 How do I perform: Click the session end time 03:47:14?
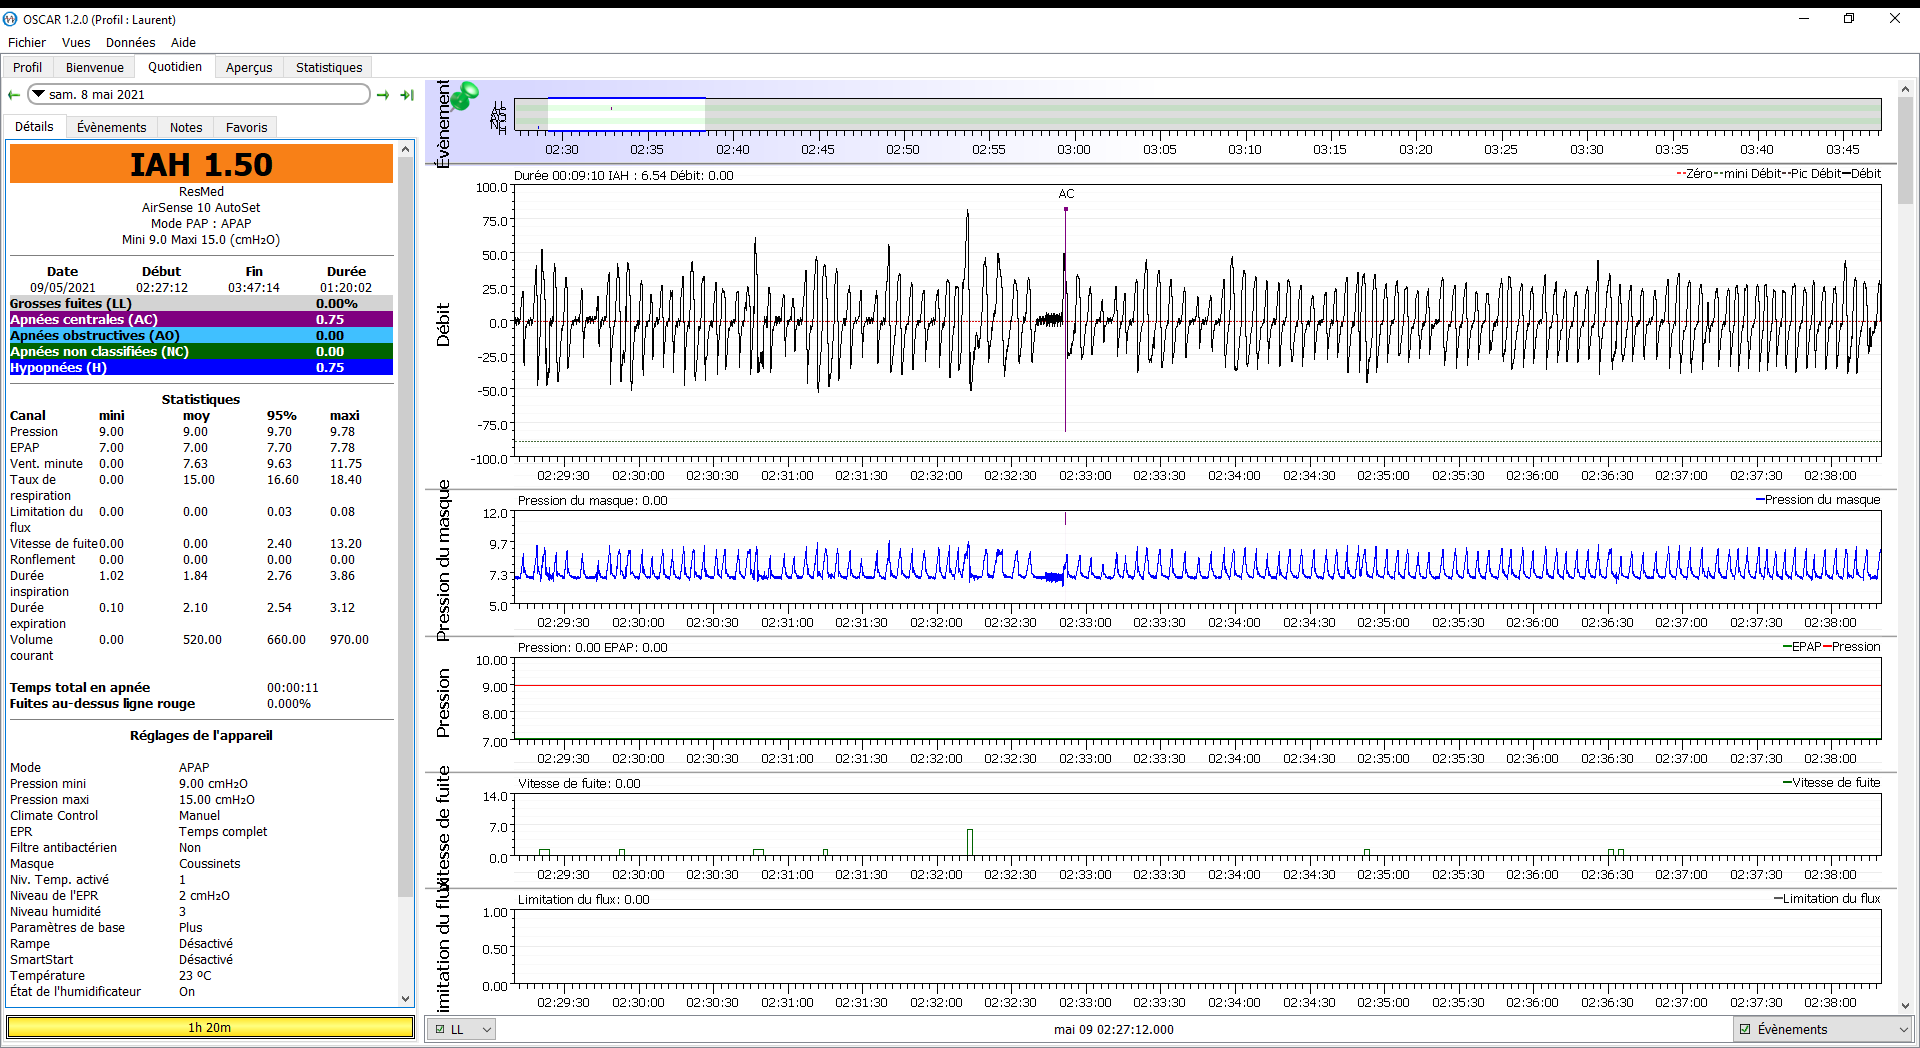tap(254, 288)
